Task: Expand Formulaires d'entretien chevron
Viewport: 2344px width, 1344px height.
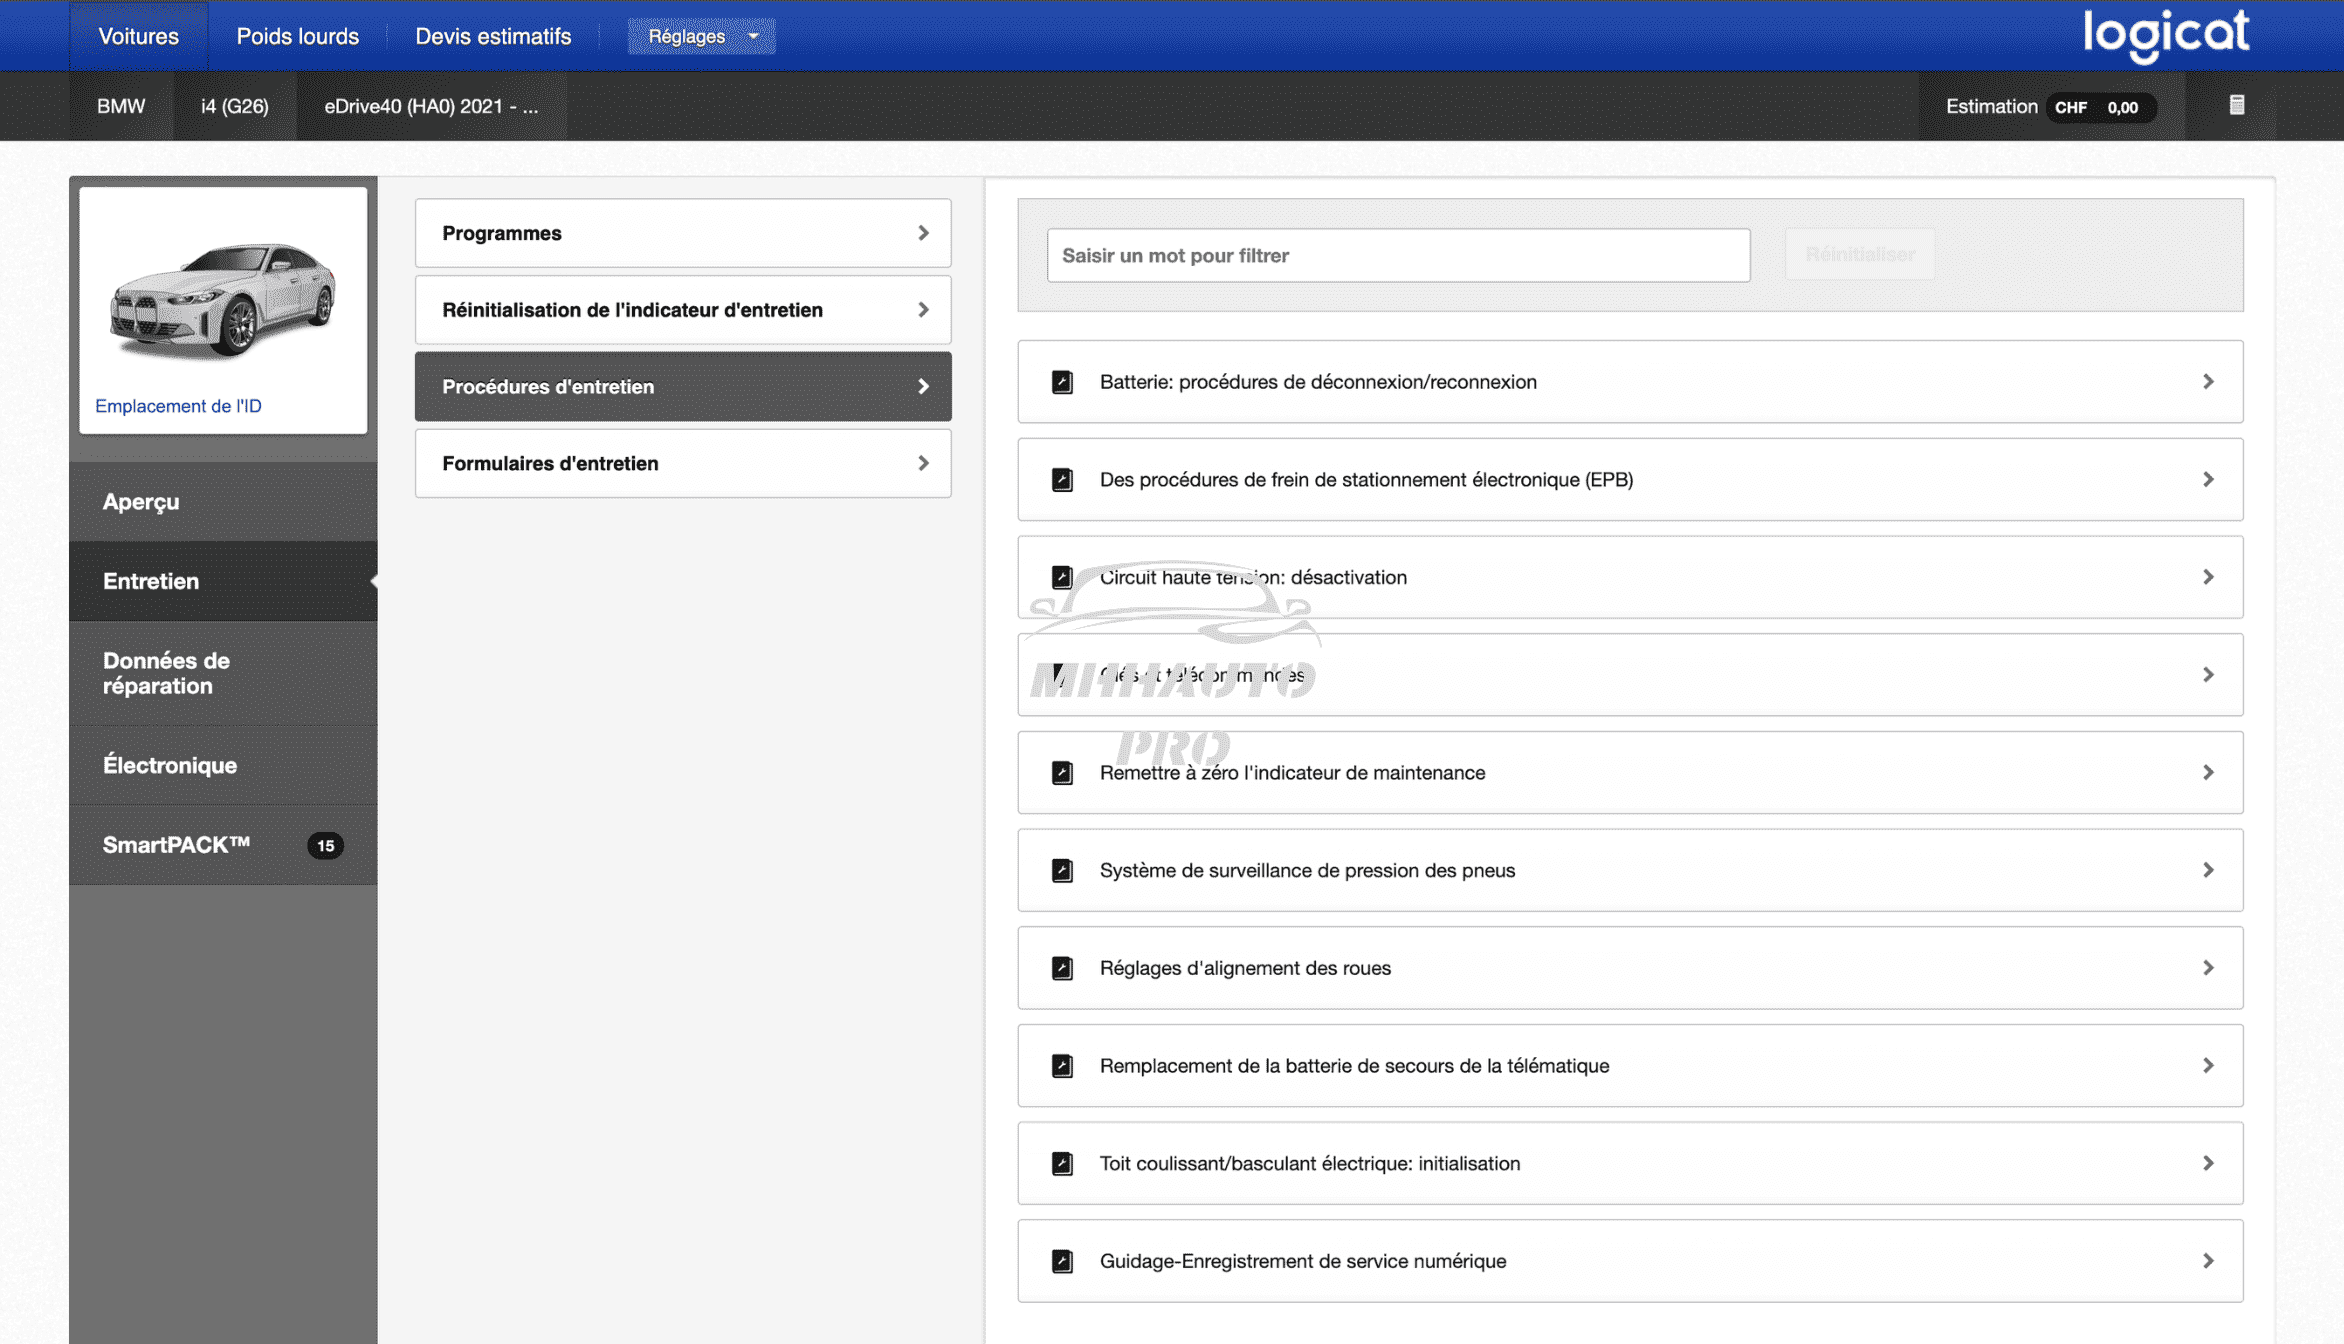Action: (923, 463)
